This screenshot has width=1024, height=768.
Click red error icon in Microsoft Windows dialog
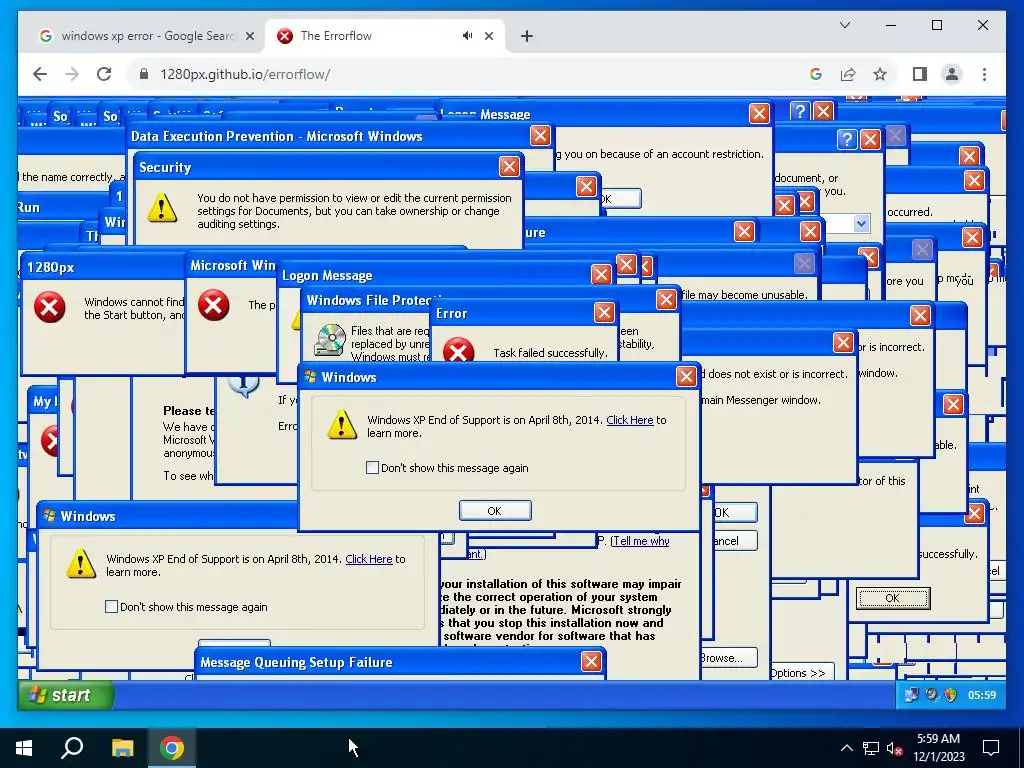214,306
